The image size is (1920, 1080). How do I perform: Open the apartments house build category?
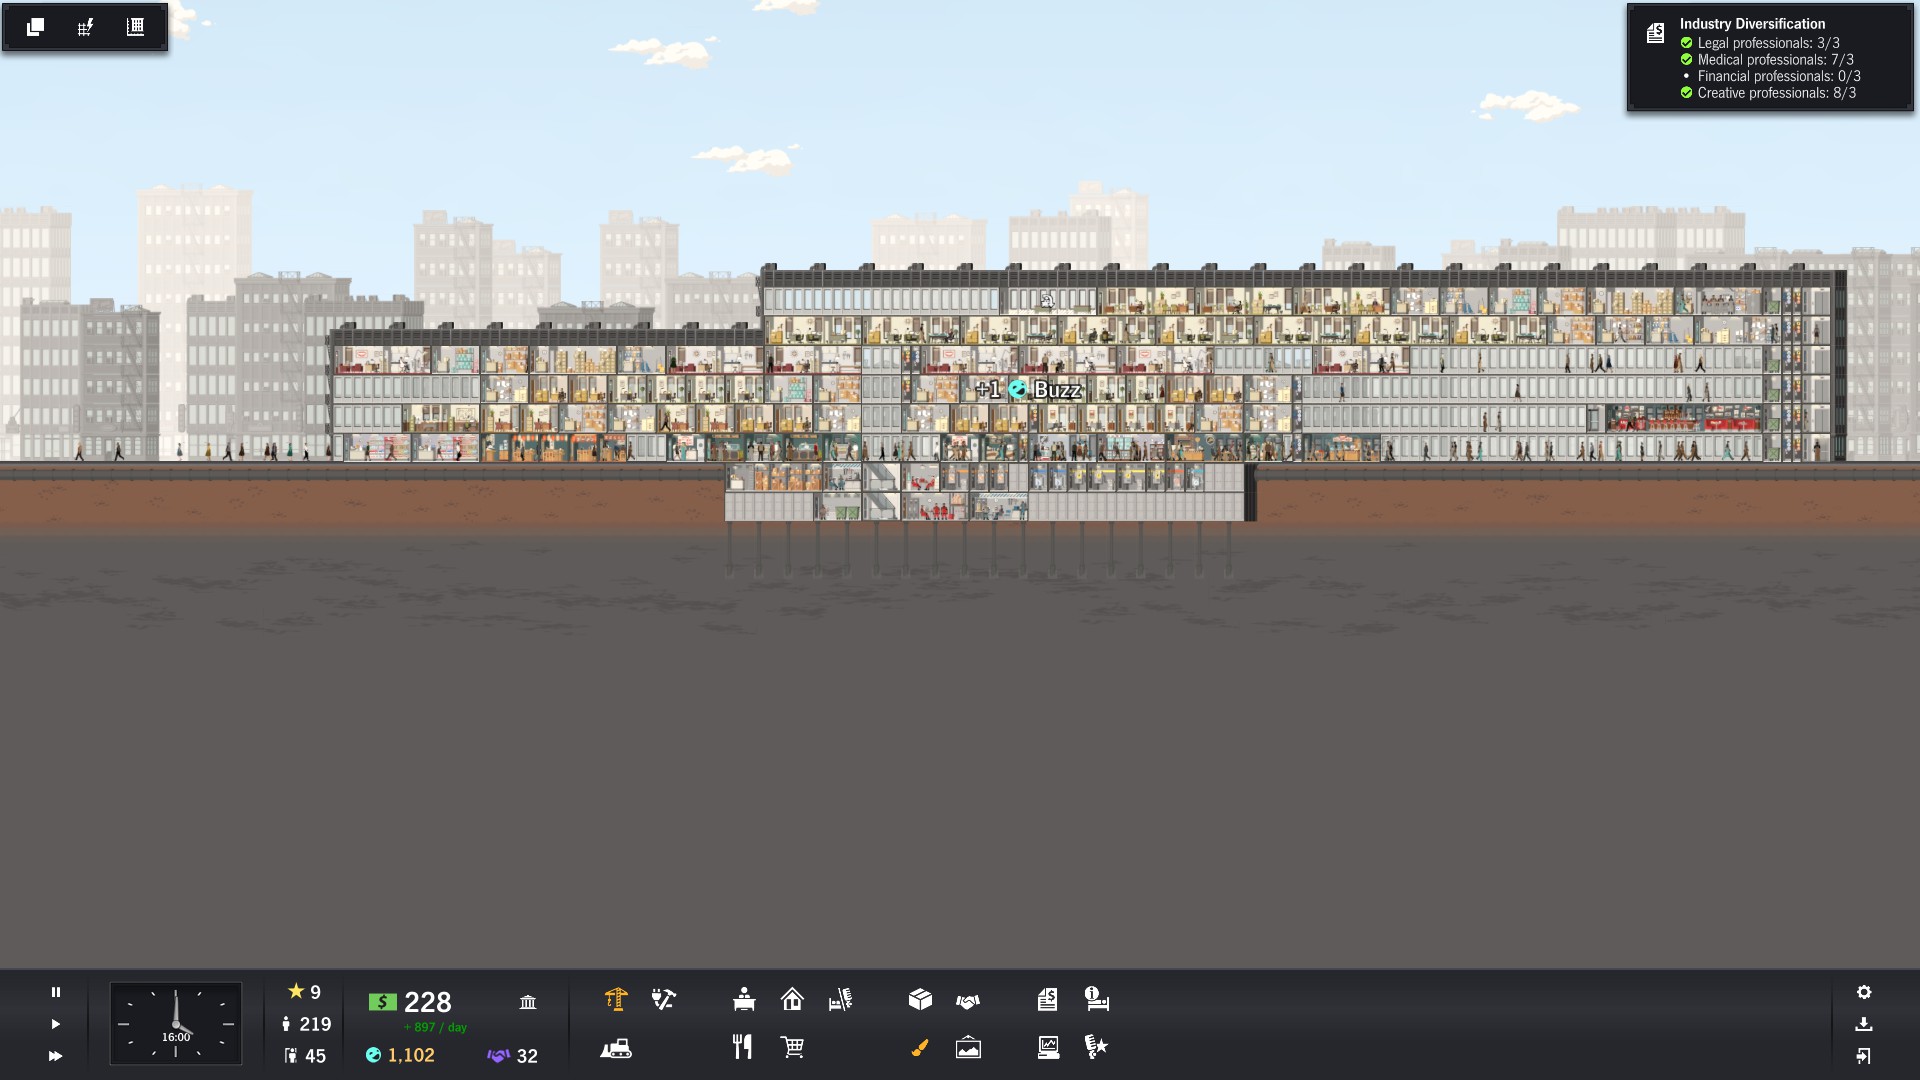click(792, 999)
